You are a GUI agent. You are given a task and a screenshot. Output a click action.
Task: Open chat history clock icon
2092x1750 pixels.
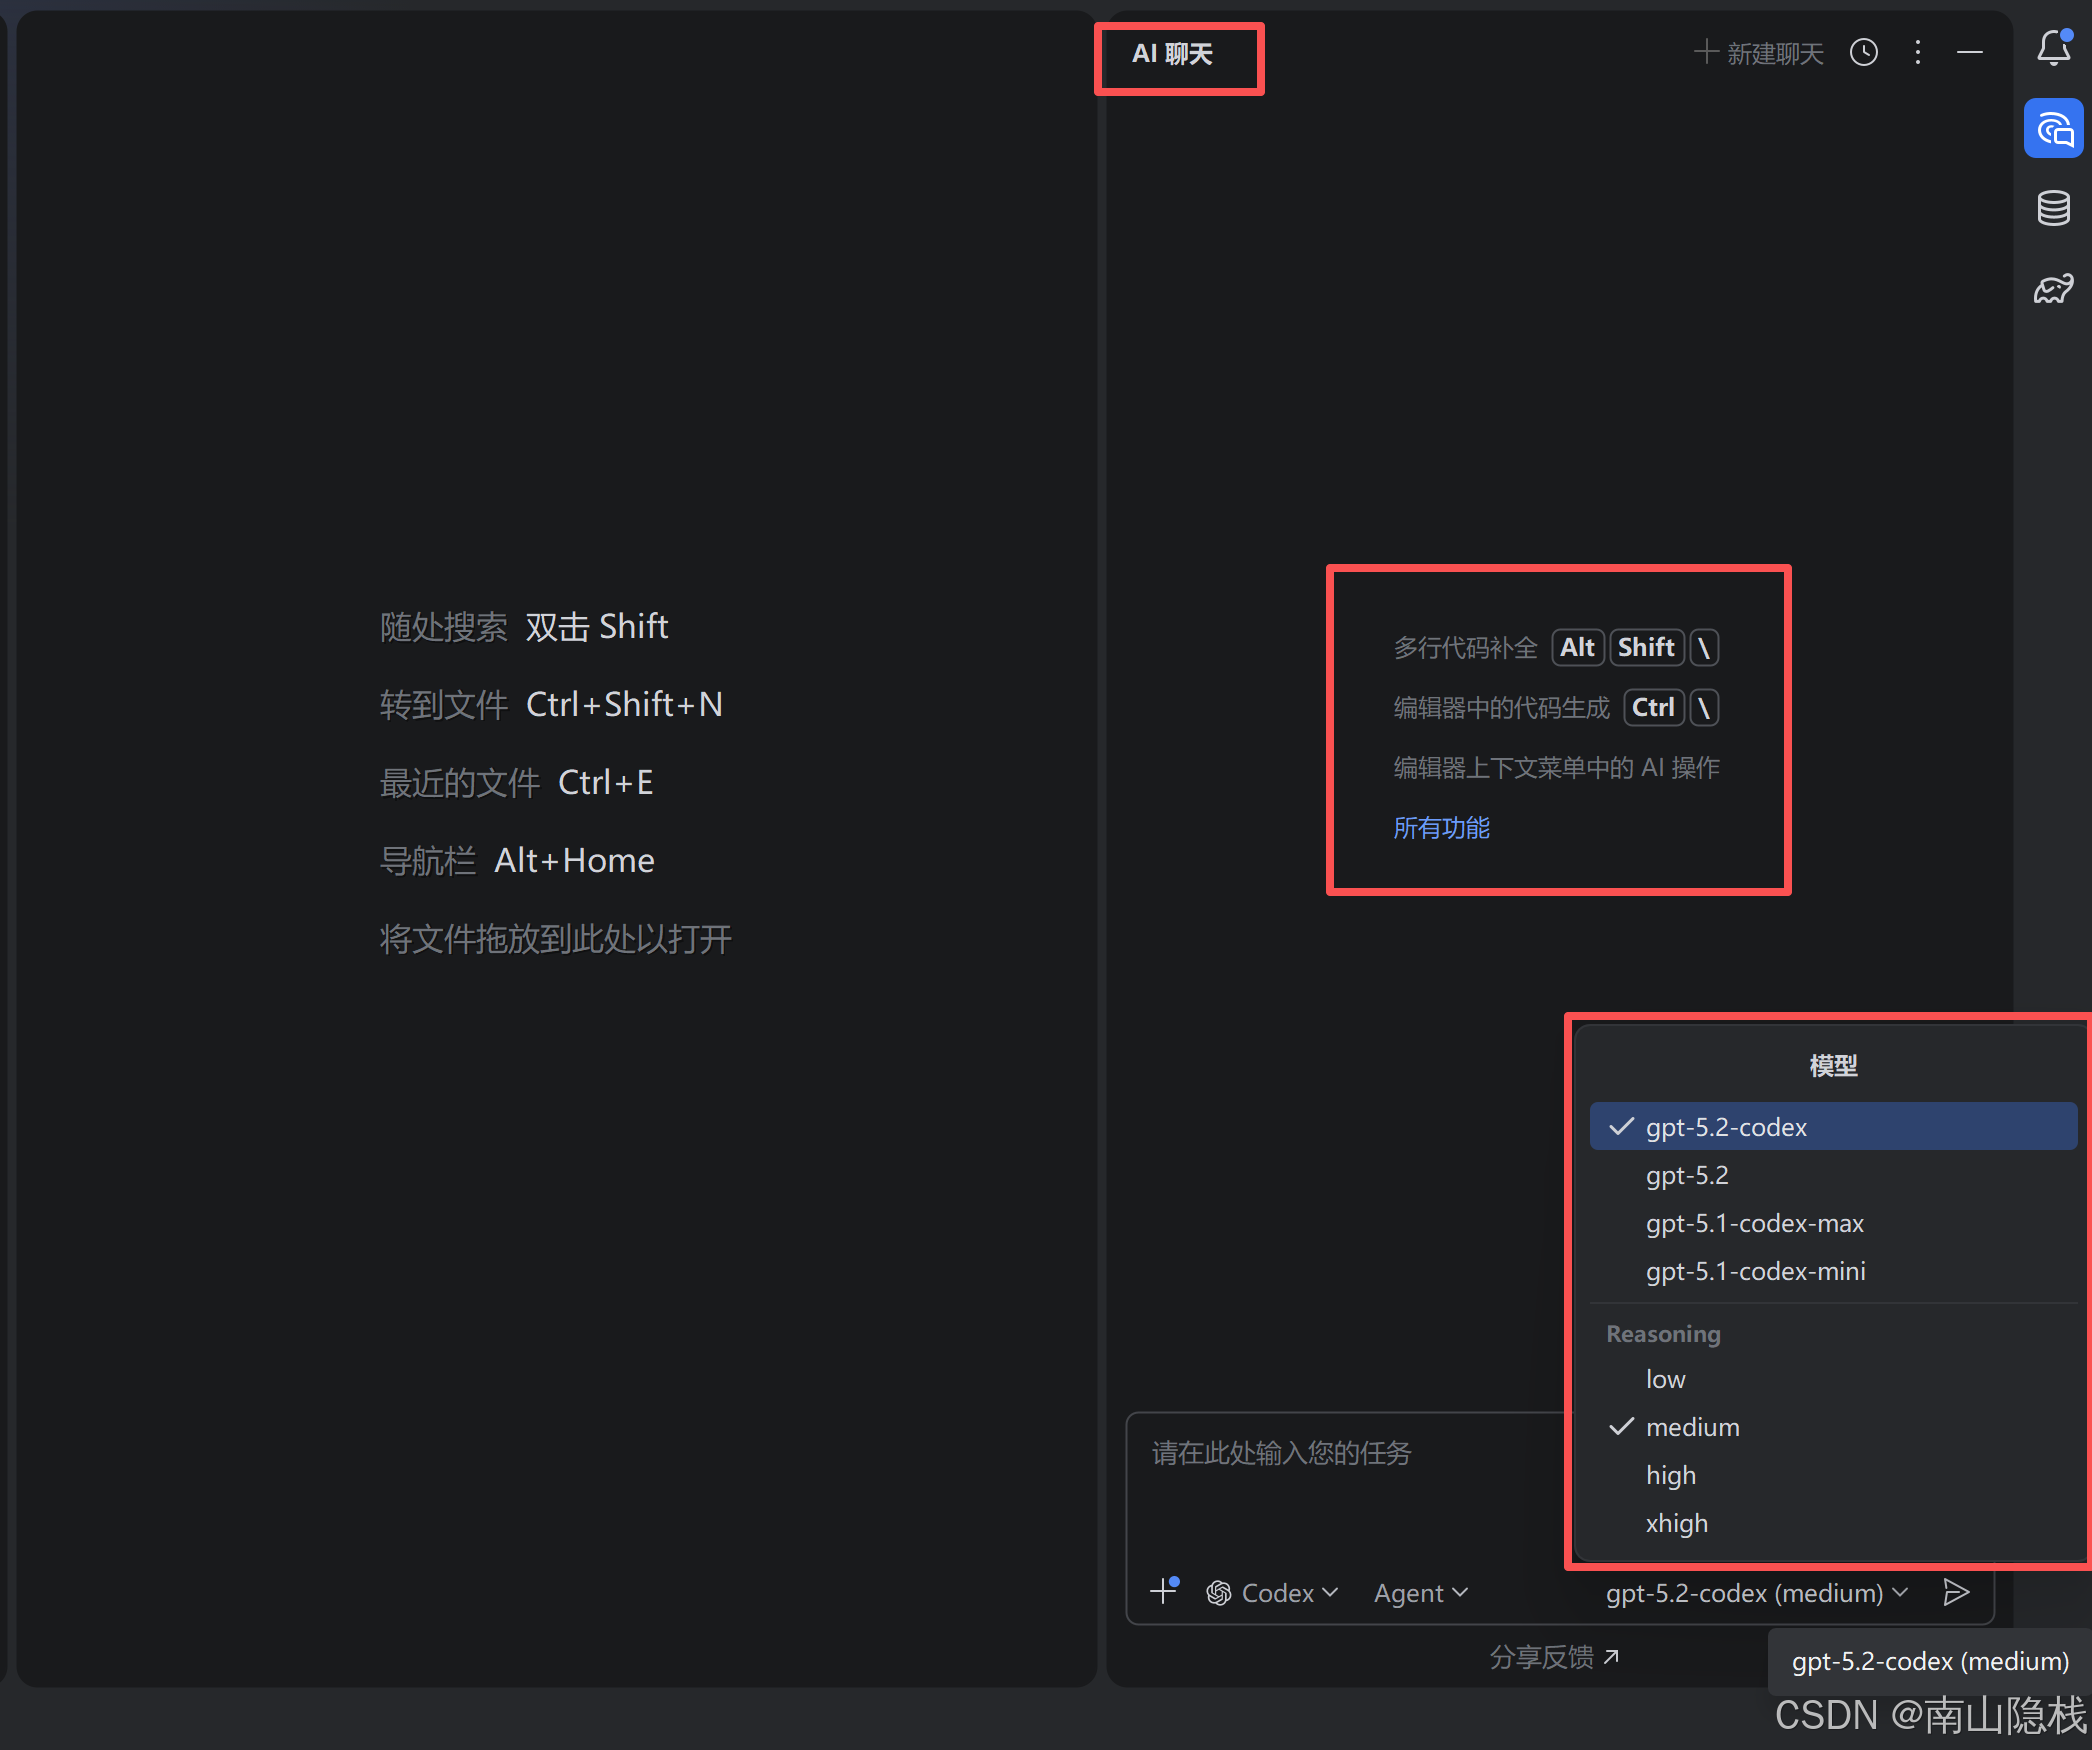1863,53
